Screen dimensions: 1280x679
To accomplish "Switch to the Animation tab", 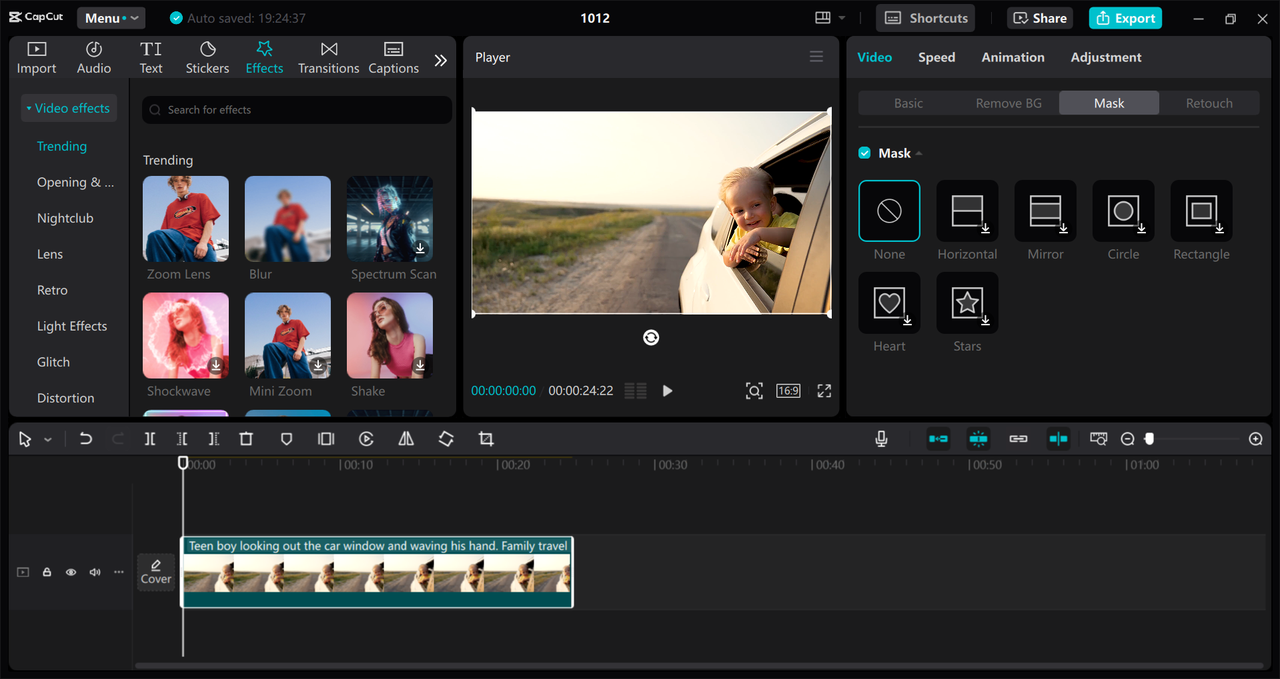I will pos(1013,57).
